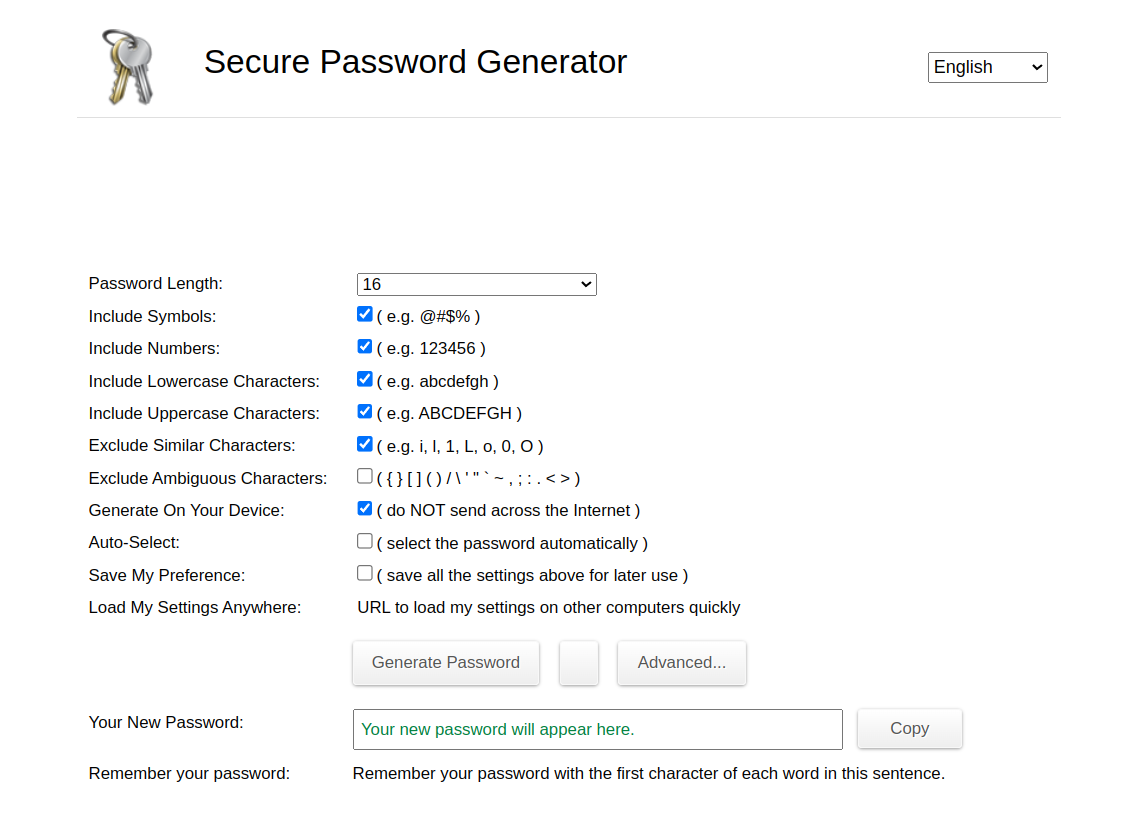Image resolution: width=1139 pixels, height=820 pixels.
Task: Toggle the Include Symbols checkbox
Action: 365,314
